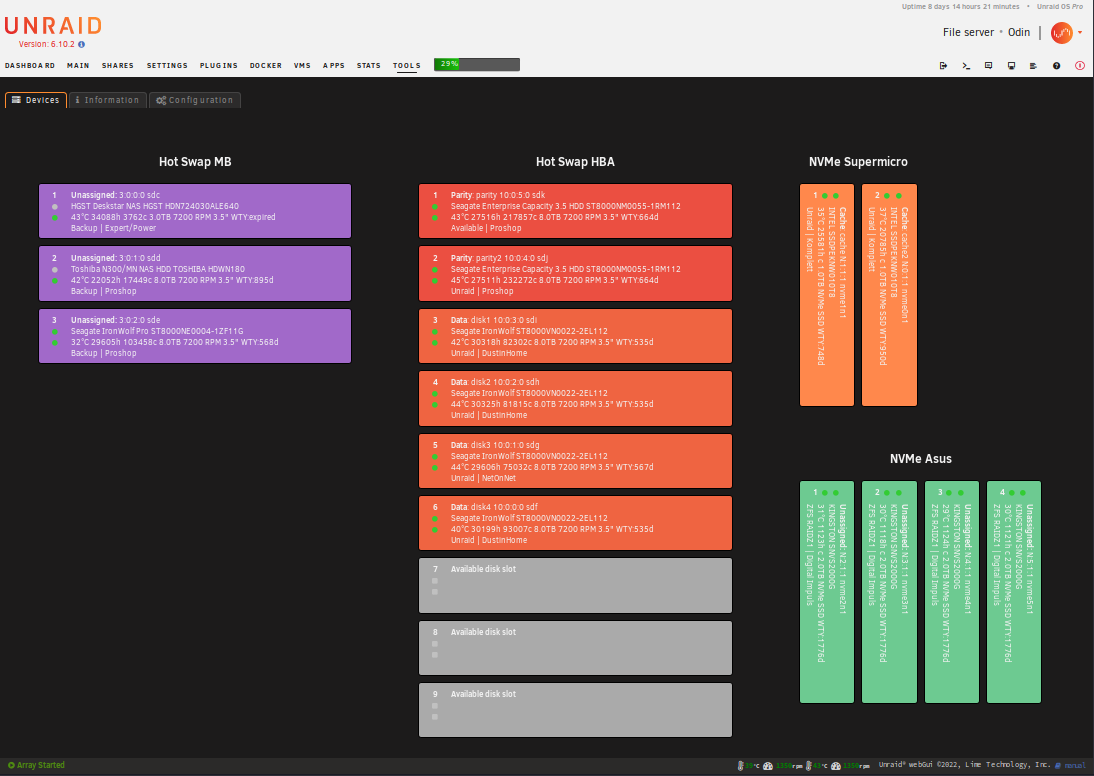Open the Docker menu
Image resolution: width=1094 pixels, height=776 pixels.
click(266, 66)
